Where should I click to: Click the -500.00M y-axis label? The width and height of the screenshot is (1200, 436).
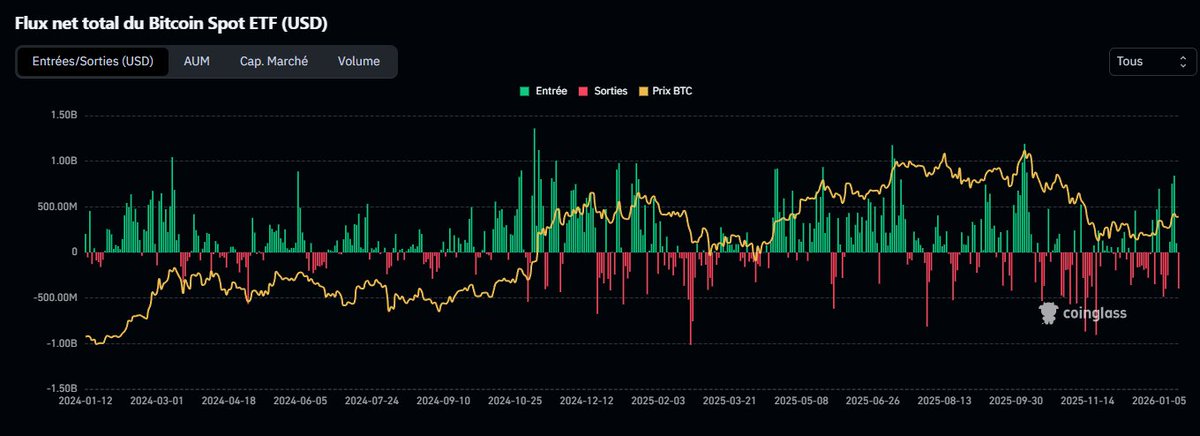[56, 298]
